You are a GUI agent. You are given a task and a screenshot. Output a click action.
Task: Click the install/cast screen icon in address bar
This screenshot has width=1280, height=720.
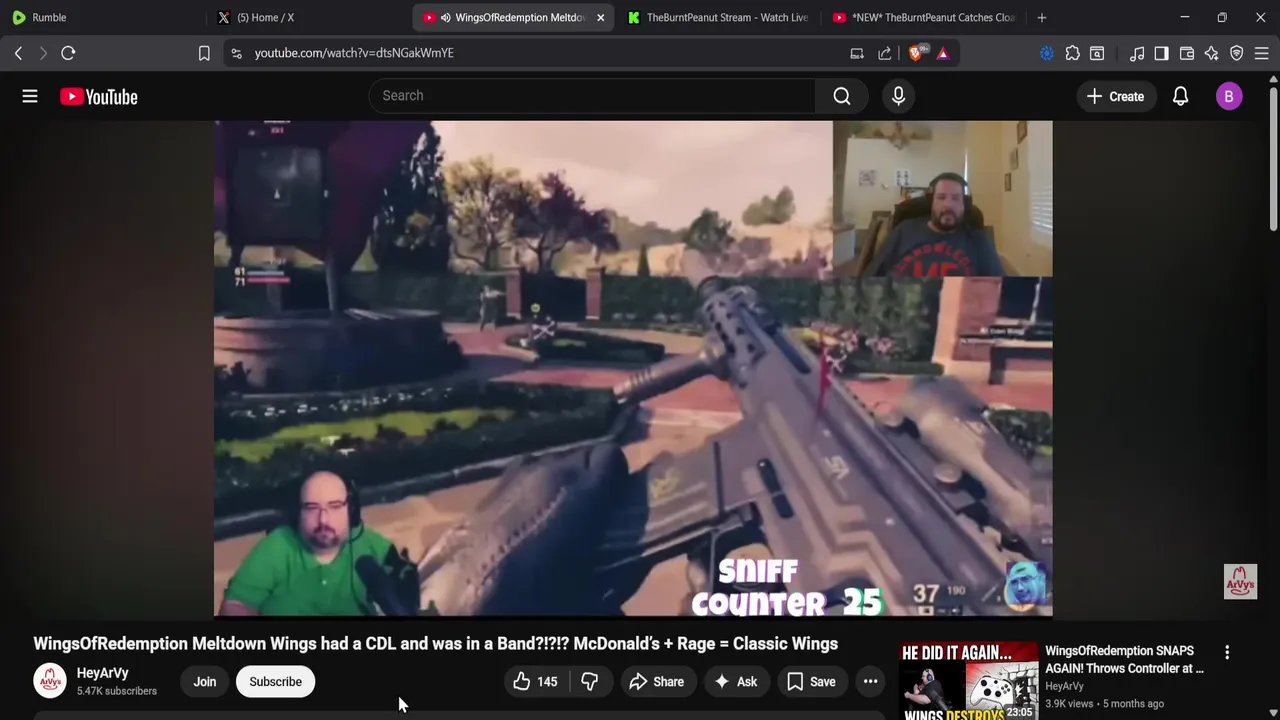857,53
